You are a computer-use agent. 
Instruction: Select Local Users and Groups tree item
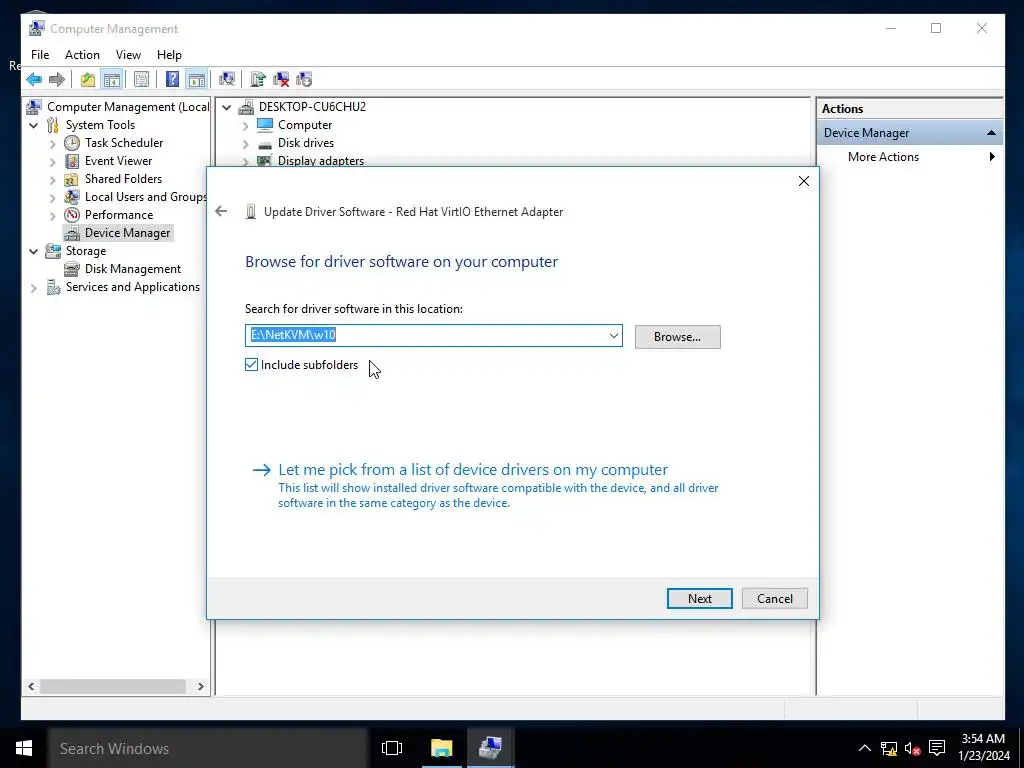point(145,197)
